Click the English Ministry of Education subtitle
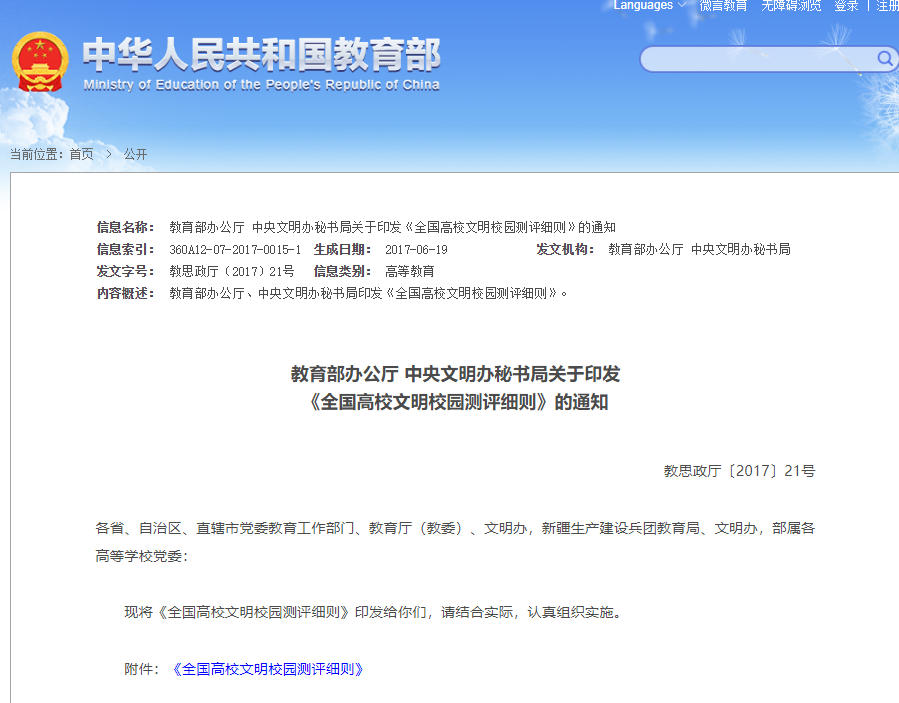This screenshot has height=703, width=899. point(261,85)
